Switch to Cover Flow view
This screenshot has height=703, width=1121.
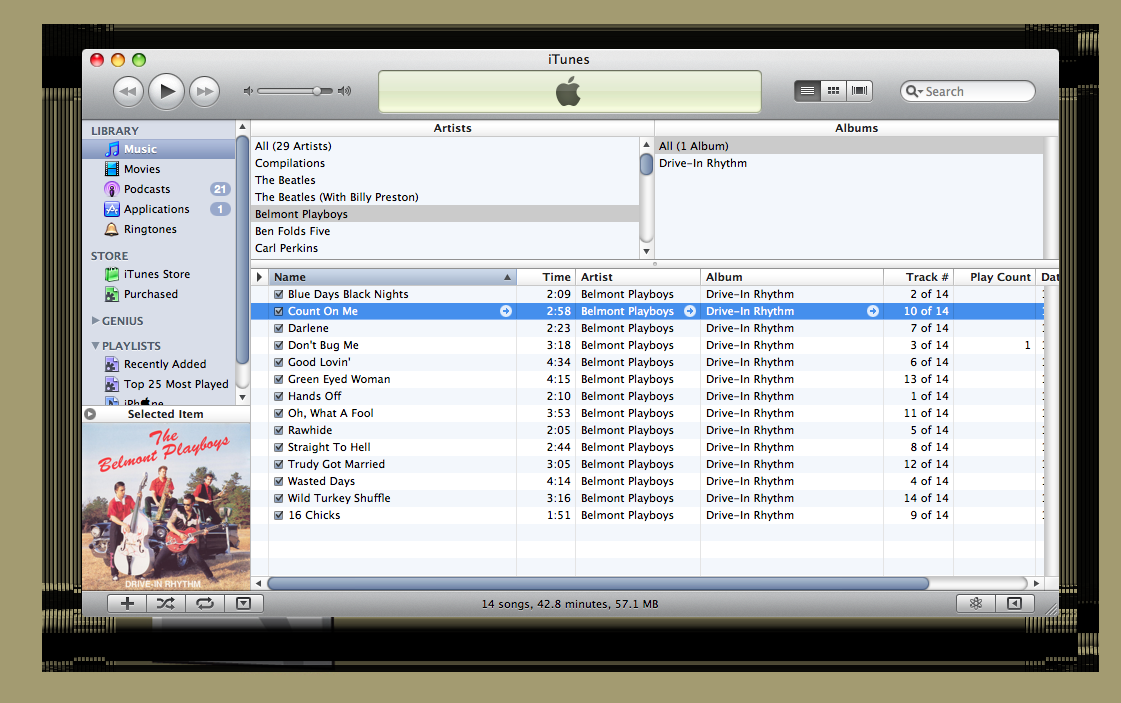(859, 91)
